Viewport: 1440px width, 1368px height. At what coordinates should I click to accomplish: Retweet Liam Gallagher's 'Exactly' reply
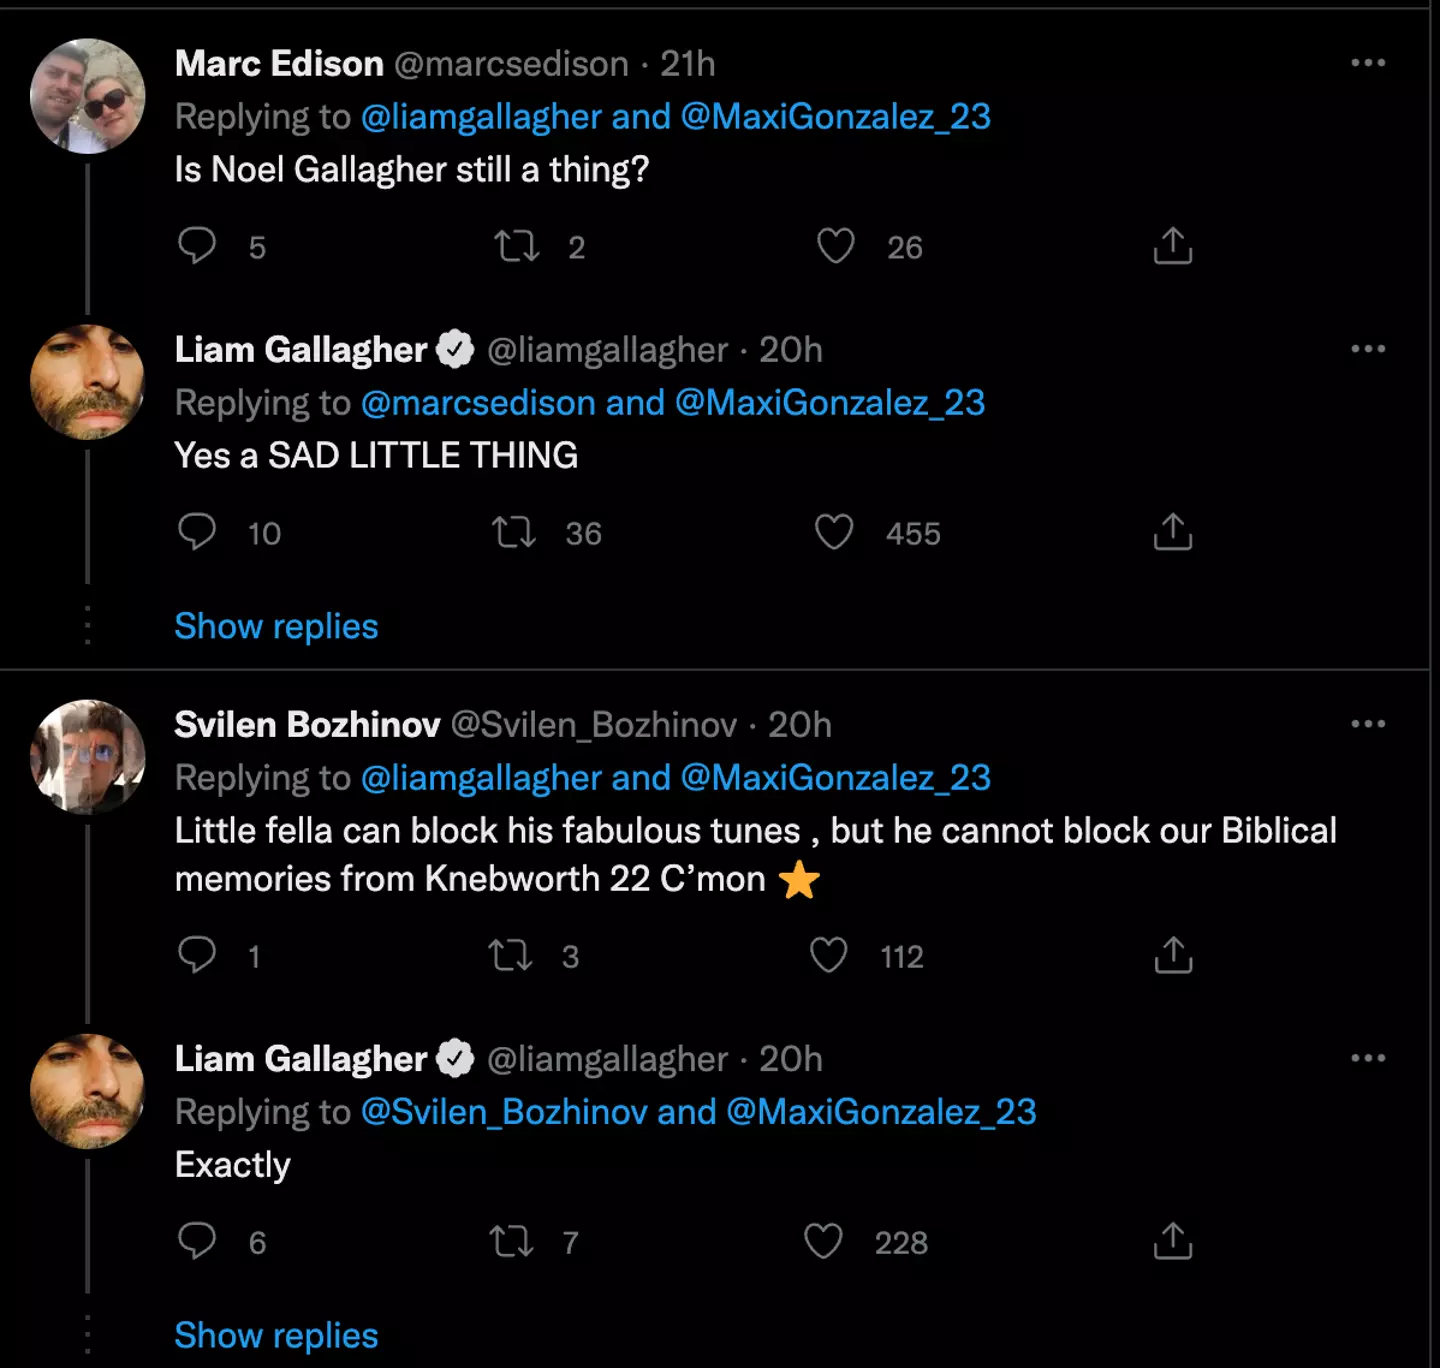[511, 1241]
